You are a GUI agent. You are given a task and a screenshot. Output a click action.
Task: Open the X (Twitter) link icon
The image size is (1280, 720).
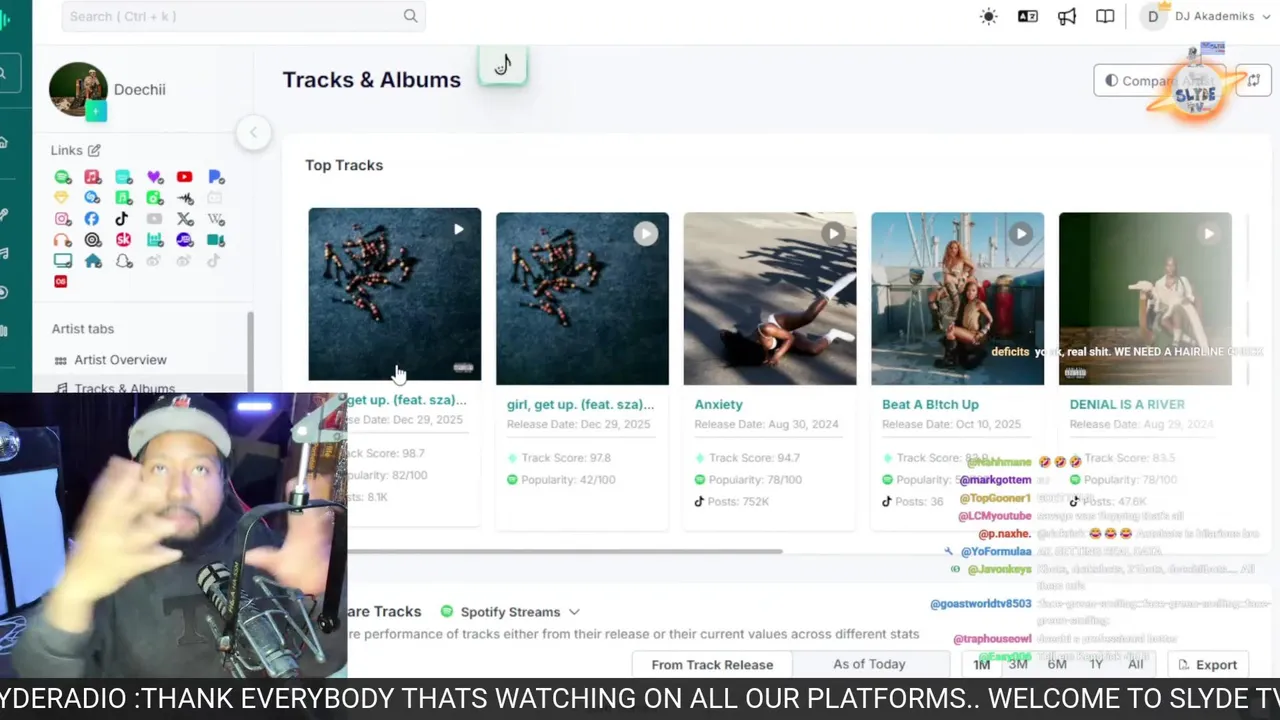point(185,219)
